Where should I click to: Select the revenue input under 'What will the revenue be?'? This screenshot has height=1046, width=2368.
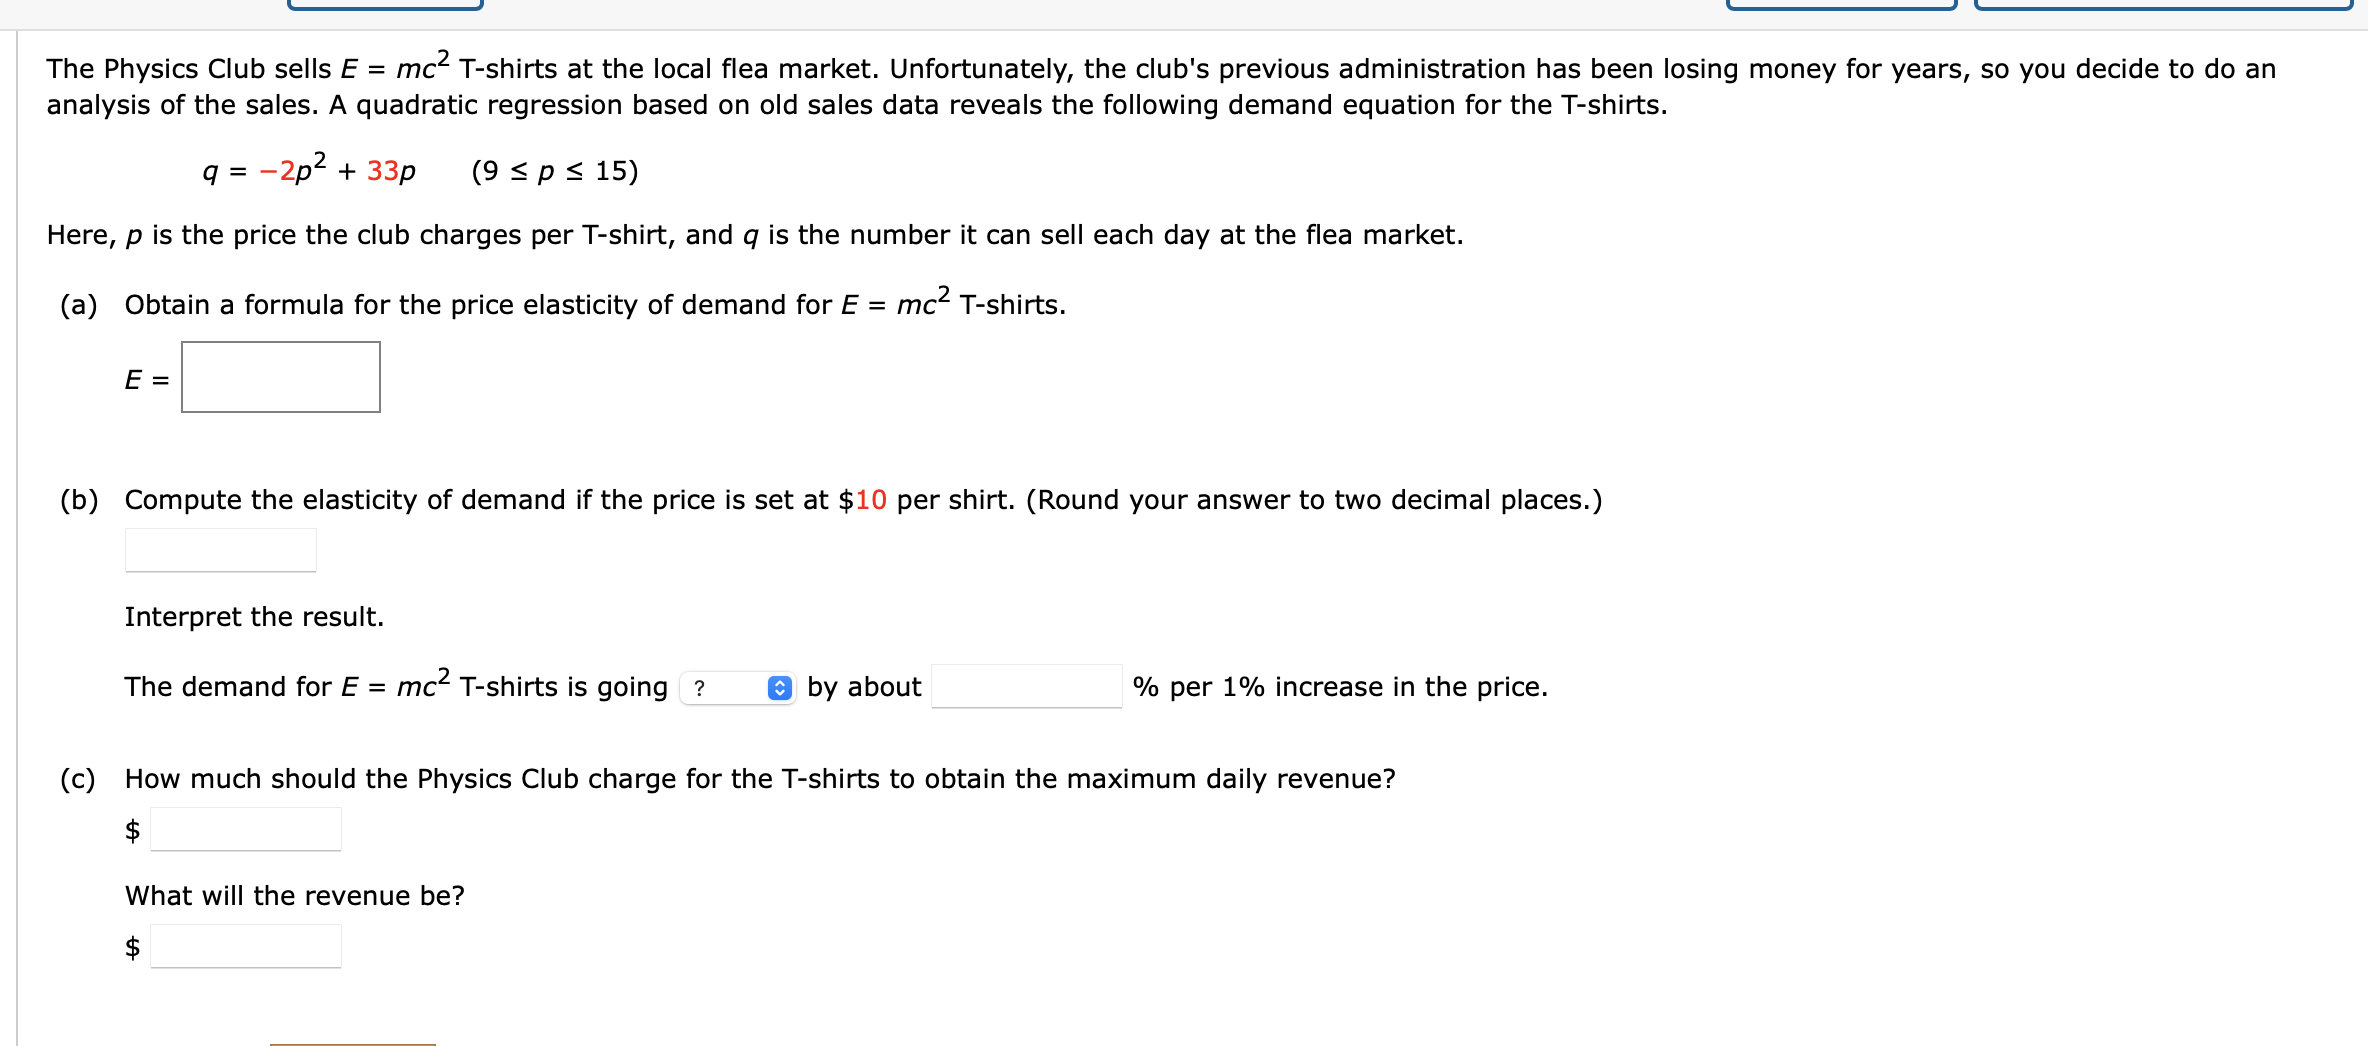[246, 946]
